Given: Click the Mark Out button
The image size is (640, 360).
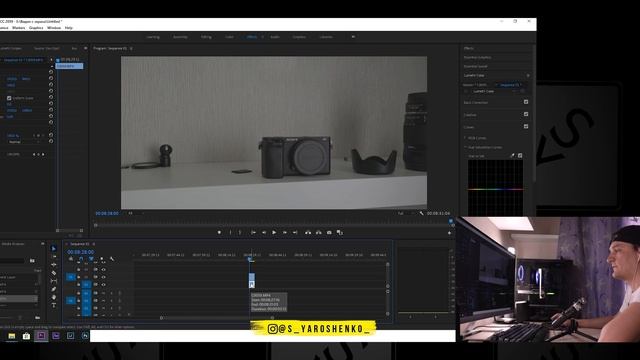Looking at the screenshot, I should [240, 232].
